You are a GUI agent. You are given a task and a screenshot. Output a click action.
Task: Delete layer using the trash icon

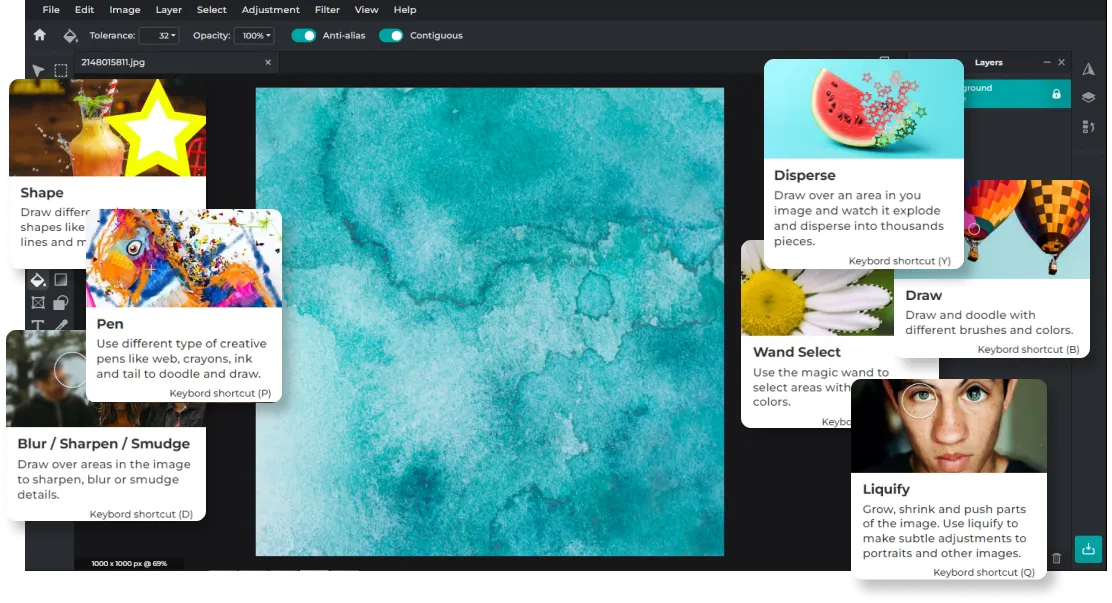pyautogui.click(x=1056, y=558)
